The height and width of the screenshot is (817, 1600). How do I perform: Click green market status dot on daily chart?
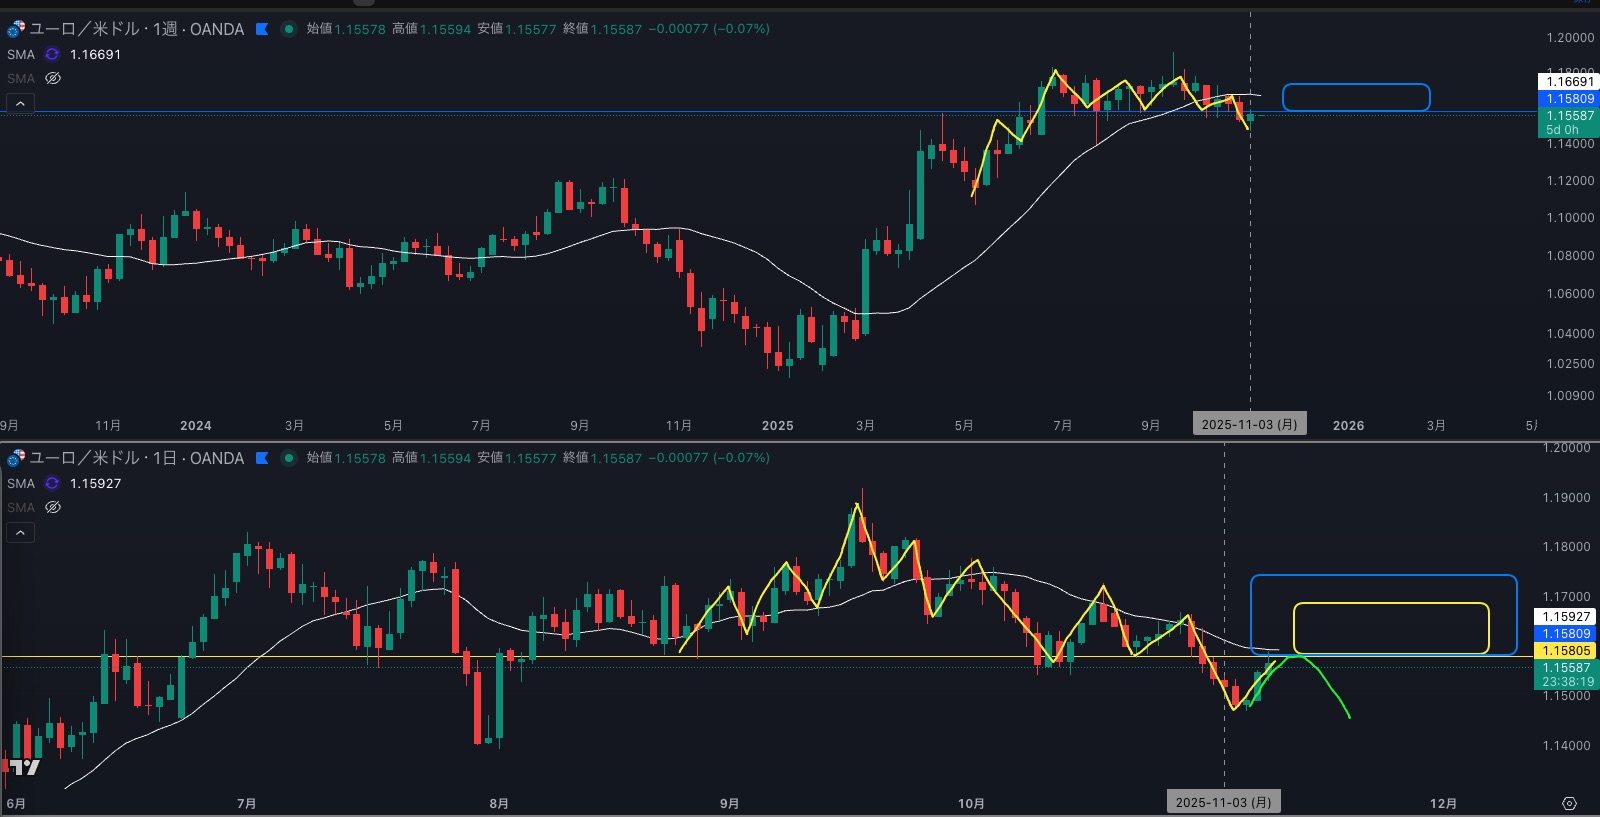pyautogui.click(x=289, y=458)
